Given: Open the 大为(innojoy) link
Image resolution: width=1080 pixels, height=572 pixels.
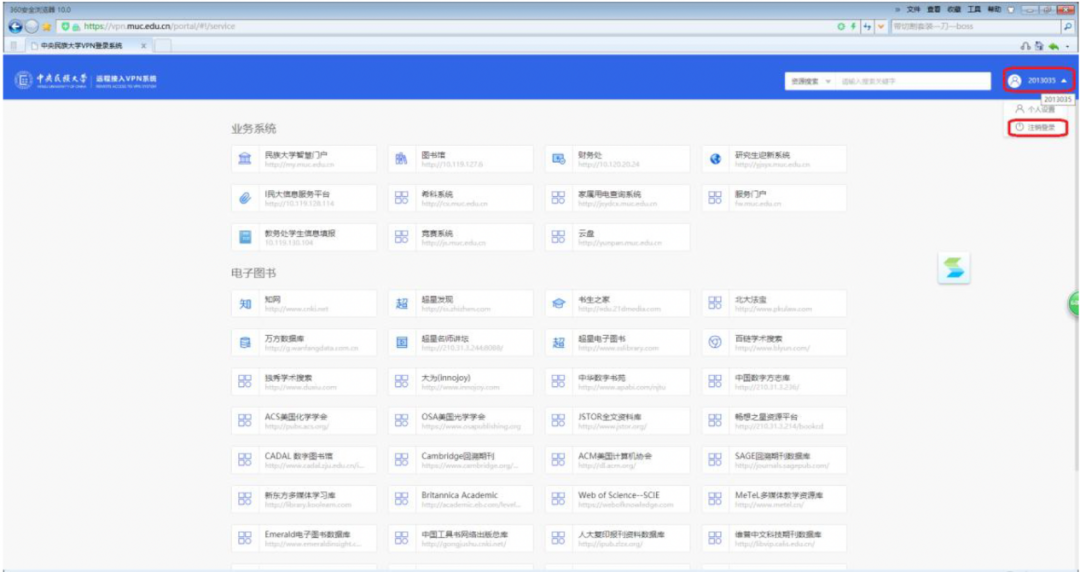Looking at the screenshot, I should (x=460, y=382).
